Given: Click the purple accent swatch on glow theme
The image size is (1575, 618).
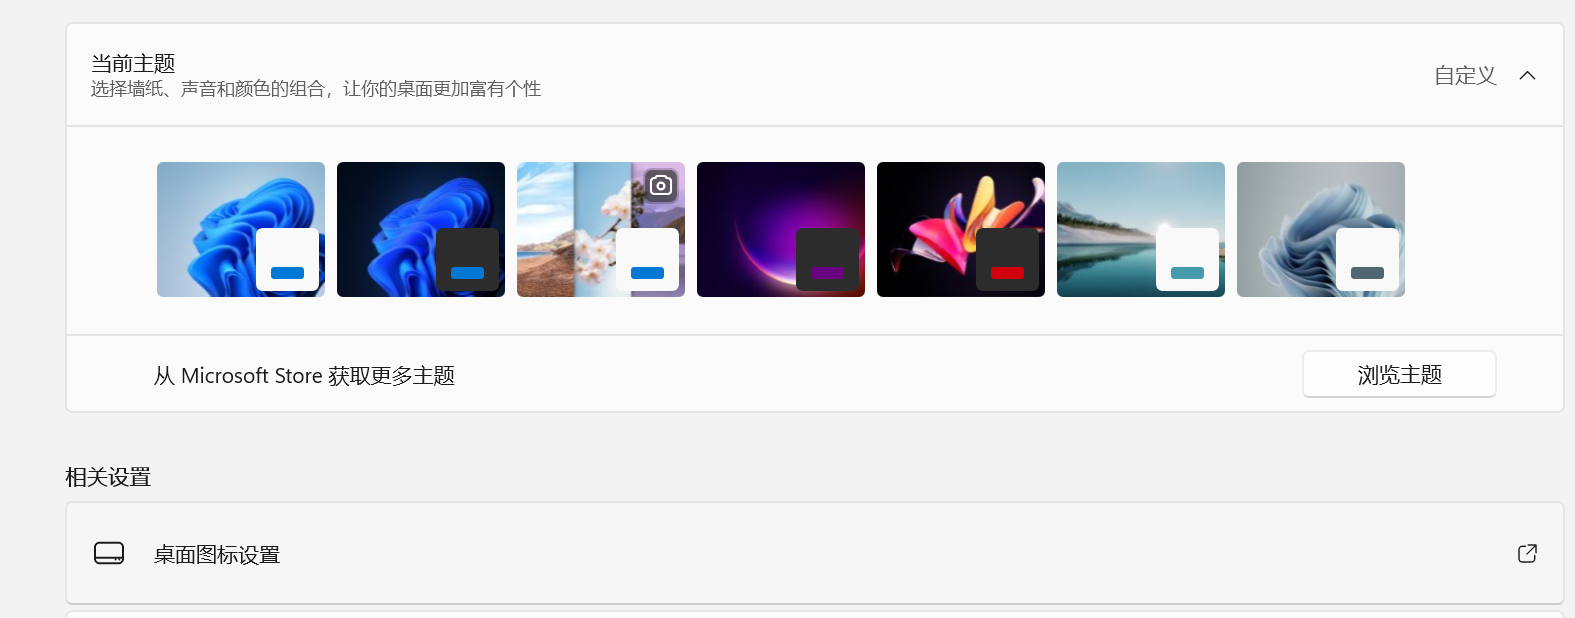Looking at the screenshot, I should 827,273.
